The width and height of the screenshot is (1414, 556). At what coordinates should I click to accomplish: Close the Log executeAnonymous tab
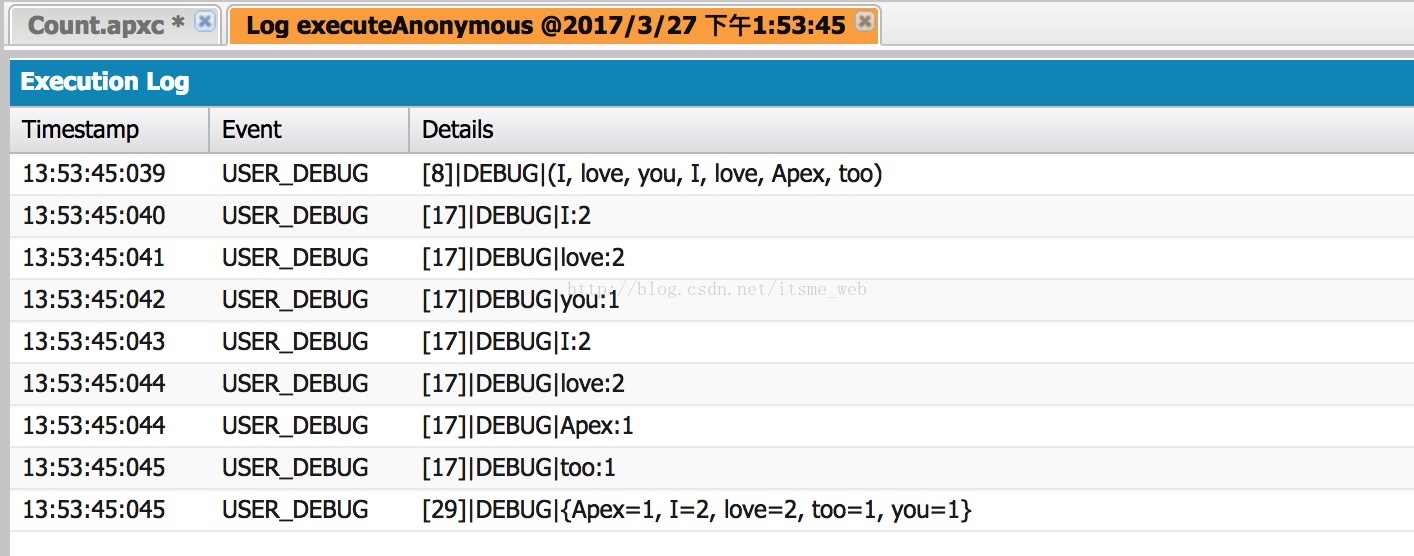tap(865, 22)
